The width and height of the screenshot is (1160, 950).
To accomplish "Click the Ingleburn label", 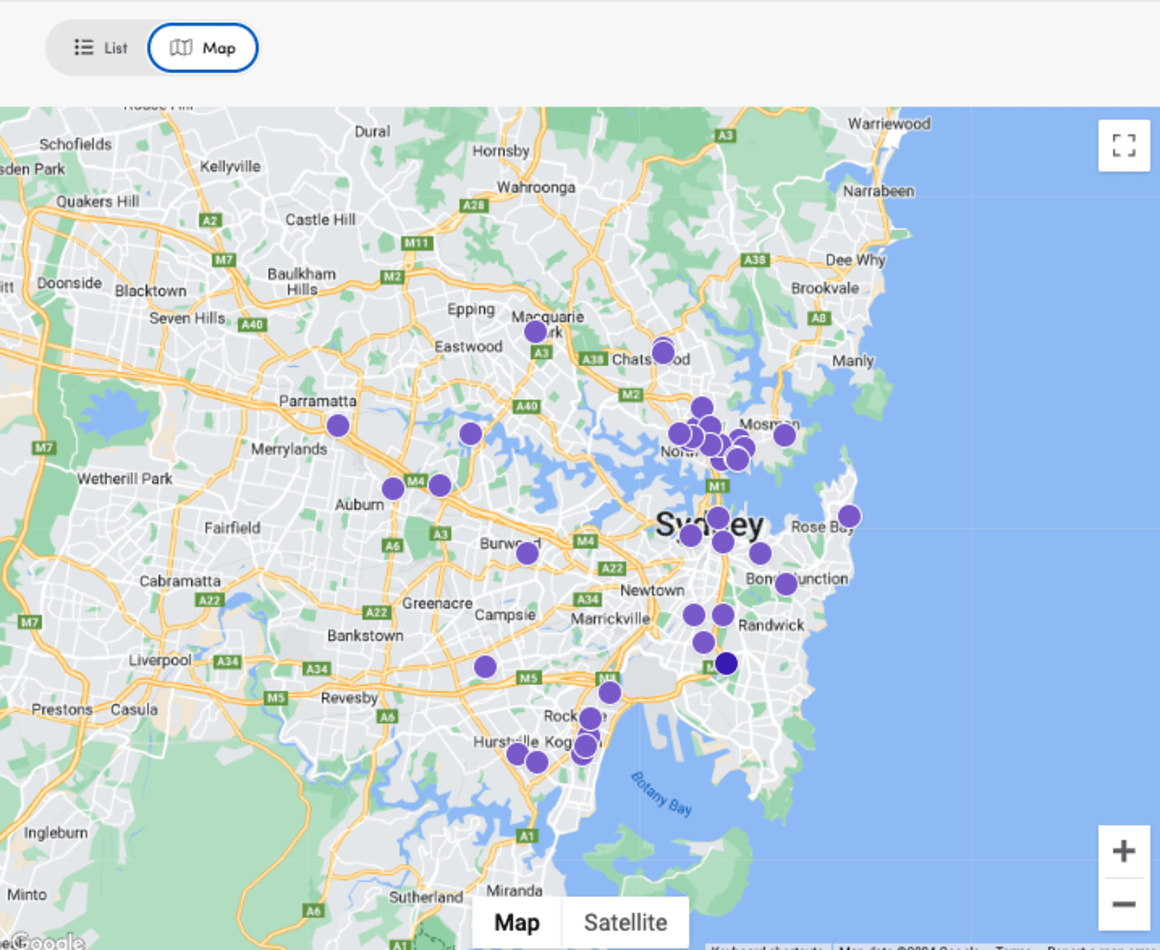I will [55, 833].
